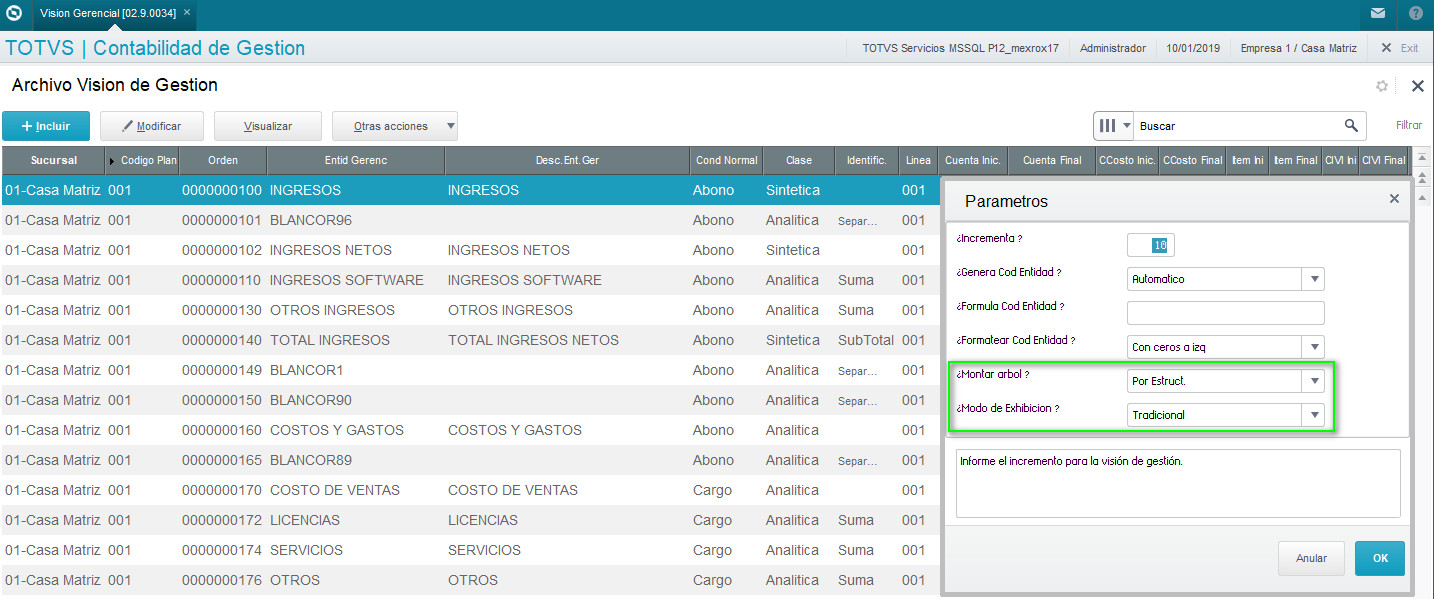Click the Clase column header

click(x=799, y=160)
